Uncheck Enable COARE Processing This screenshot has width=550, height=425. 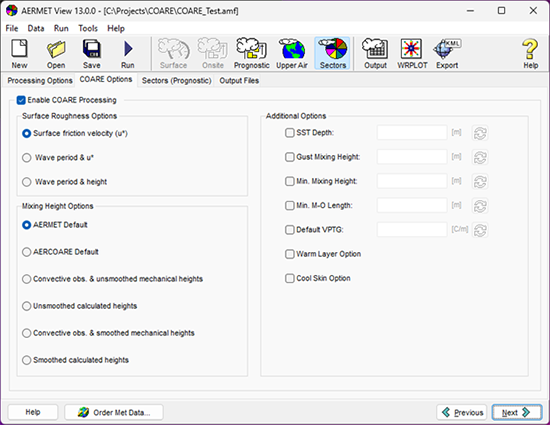click(21, 100)
